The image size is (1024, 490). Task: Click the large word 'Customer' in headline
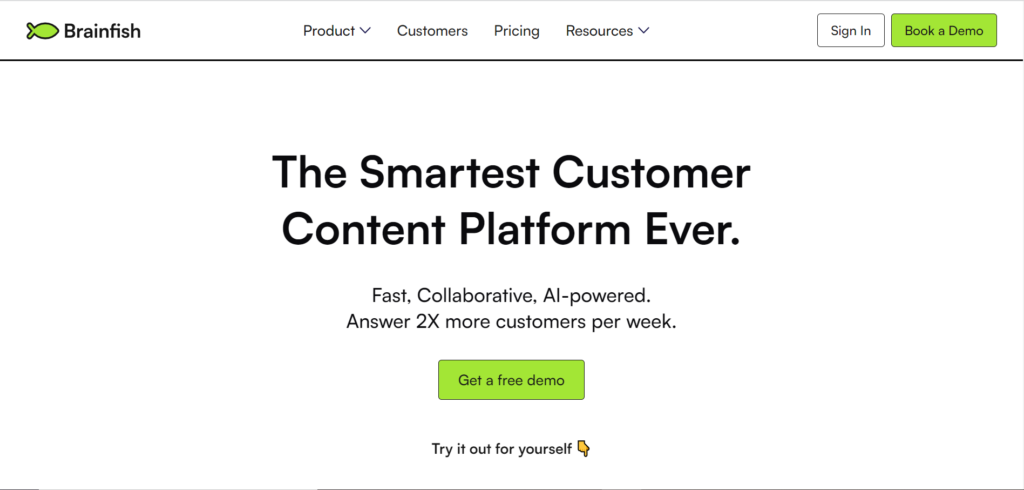[x=652, y=172]
